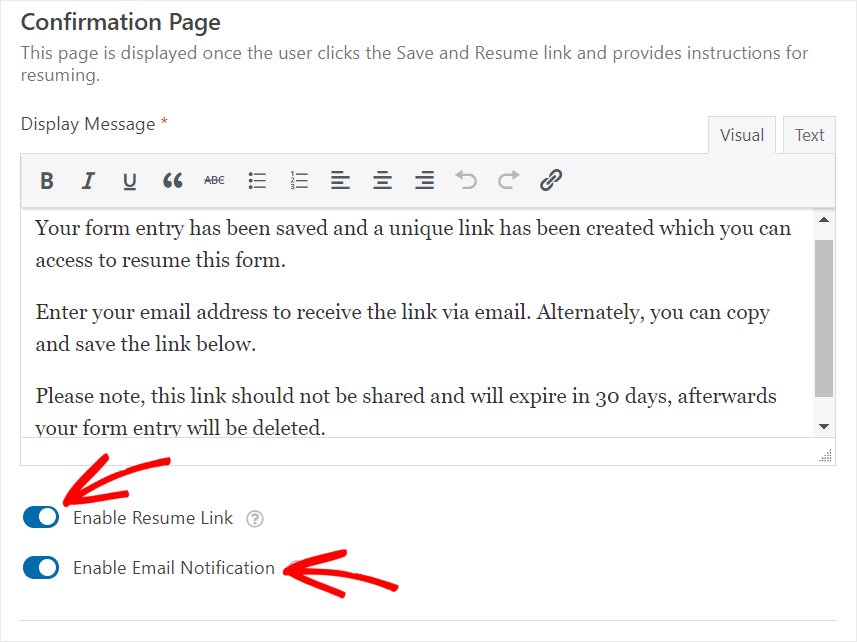
Task: Insert a blockquote
Action: (172, 180)
